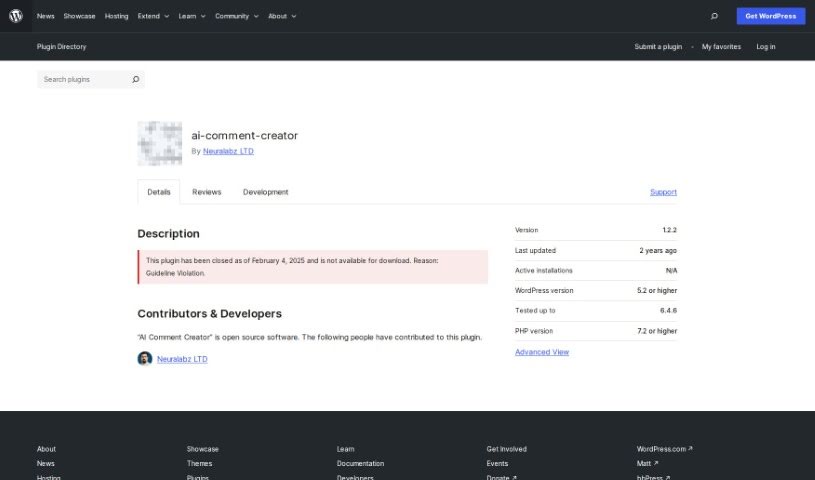815x480 pixels.
Task: Click the footer Matt external link
Action: click(x=648, y=463)
